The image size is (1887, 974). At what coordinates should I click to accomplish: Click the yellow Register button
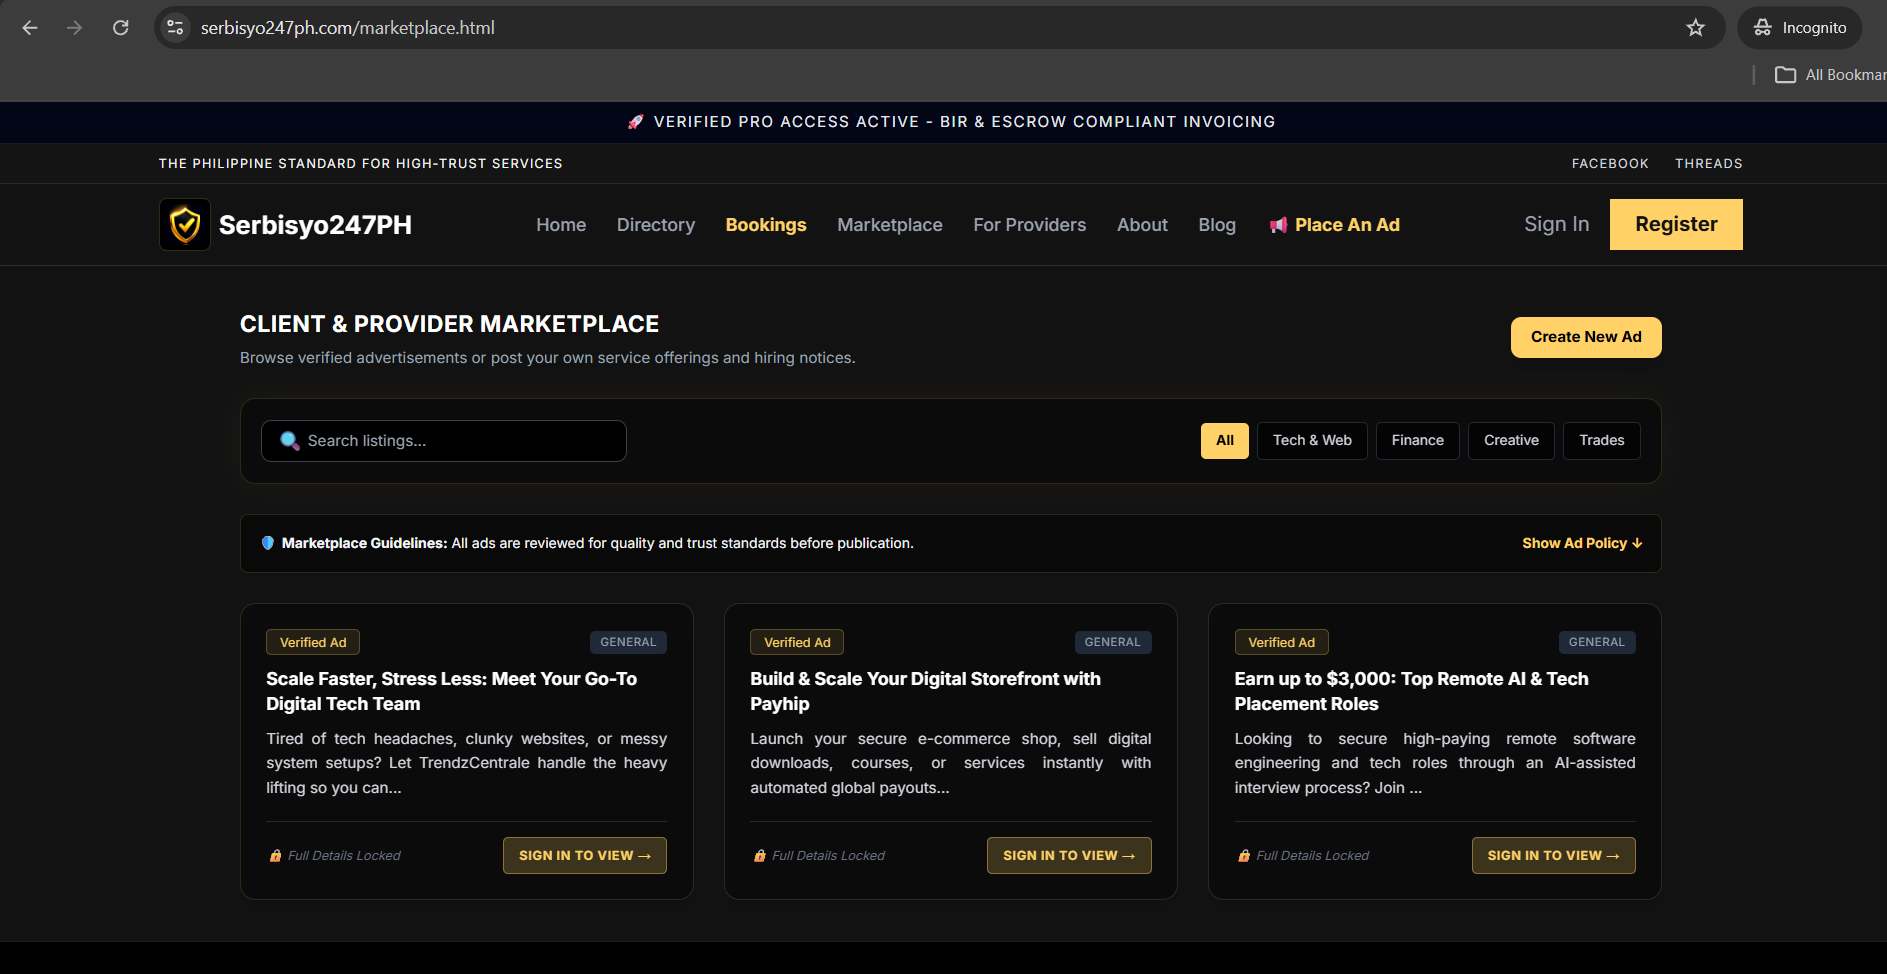(x=1676, y=224)
